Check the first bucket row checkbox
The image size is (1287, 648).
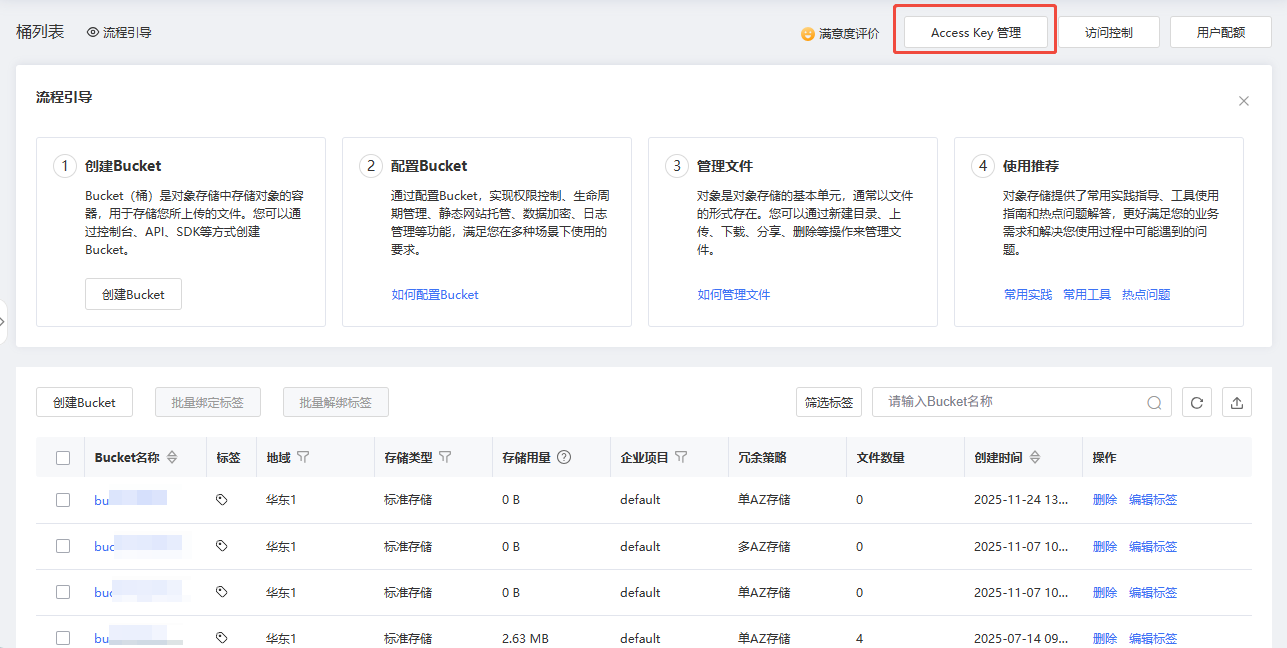[x=63, y=500]
